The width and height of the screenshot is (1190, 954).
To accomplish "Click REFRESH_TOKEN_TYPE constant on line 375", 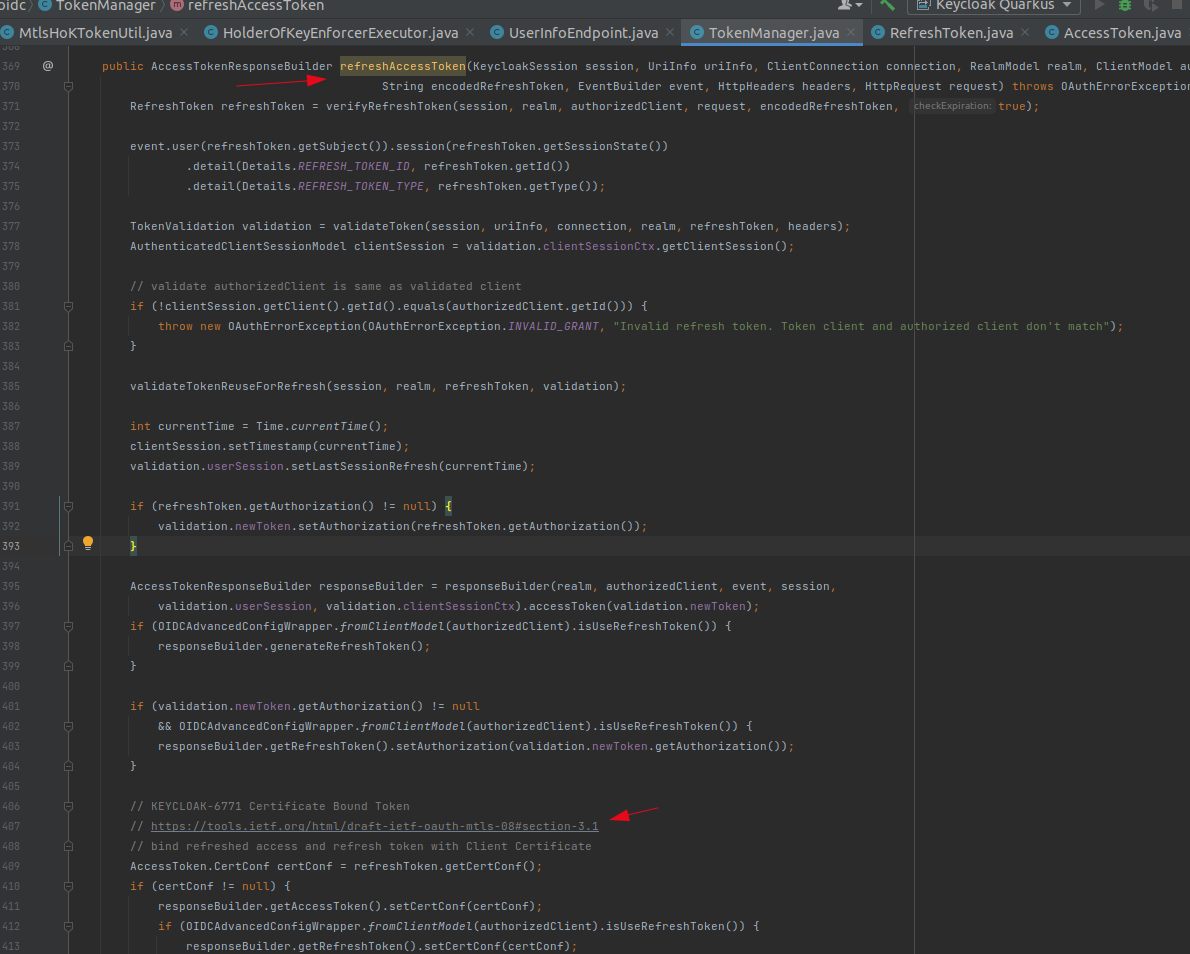I will pyautogui.click(x=360, y=186).
